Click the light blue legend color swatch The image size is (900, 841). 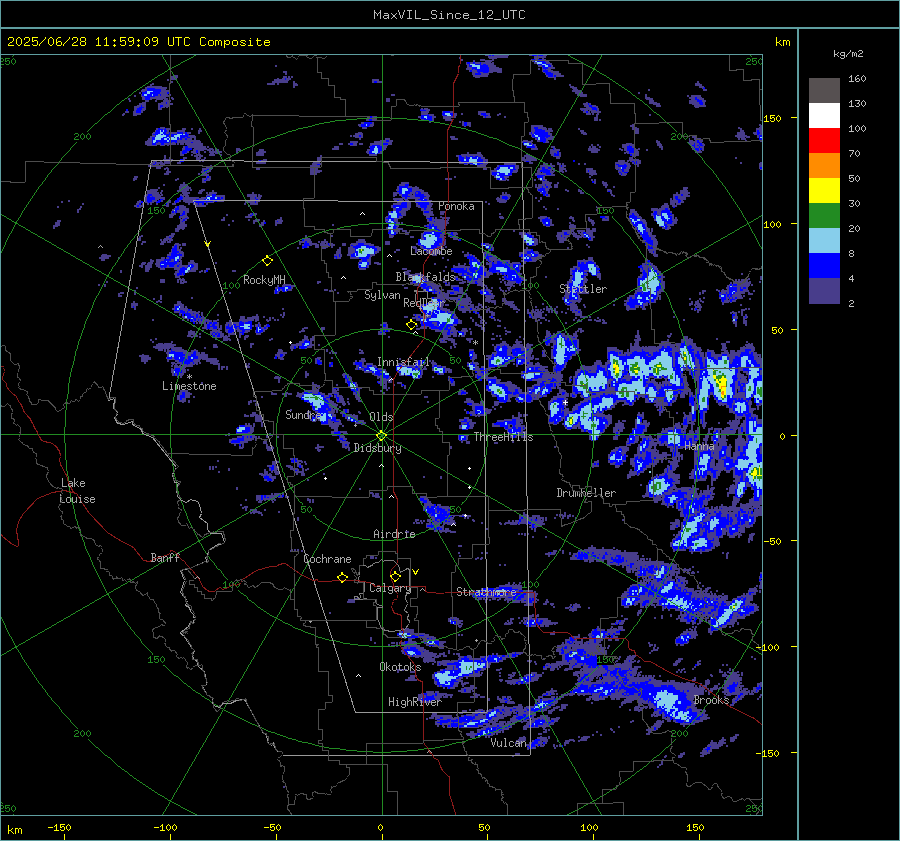coord(824,241)
